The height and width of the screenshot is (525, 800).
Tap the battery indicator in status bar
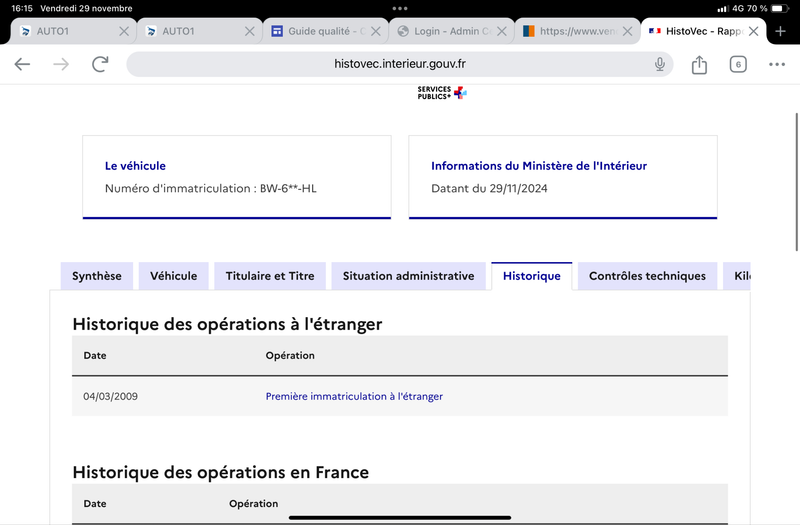(x=780, y=8)
